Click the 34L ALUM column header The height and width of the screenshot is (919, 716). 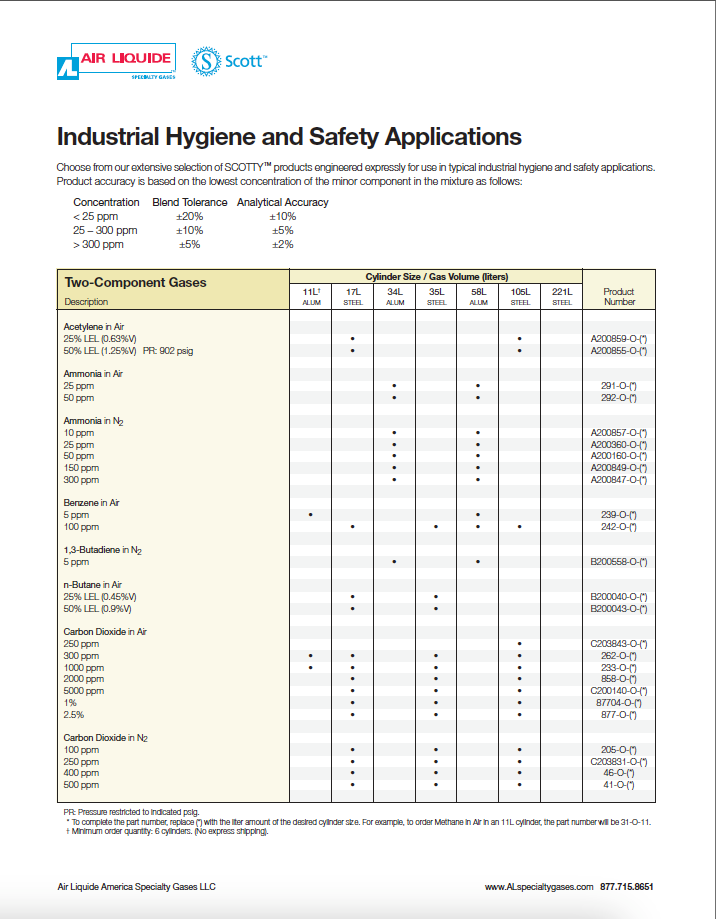395,296
